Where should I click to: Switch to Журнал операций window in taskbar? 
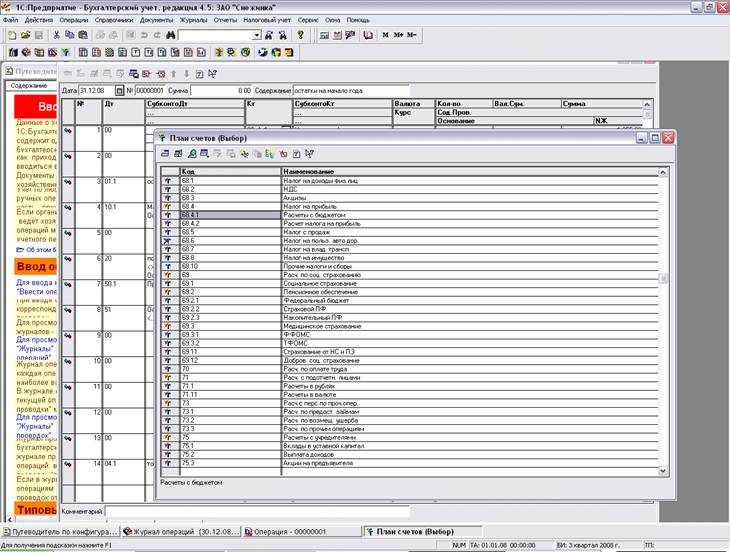tap(180, 531)
